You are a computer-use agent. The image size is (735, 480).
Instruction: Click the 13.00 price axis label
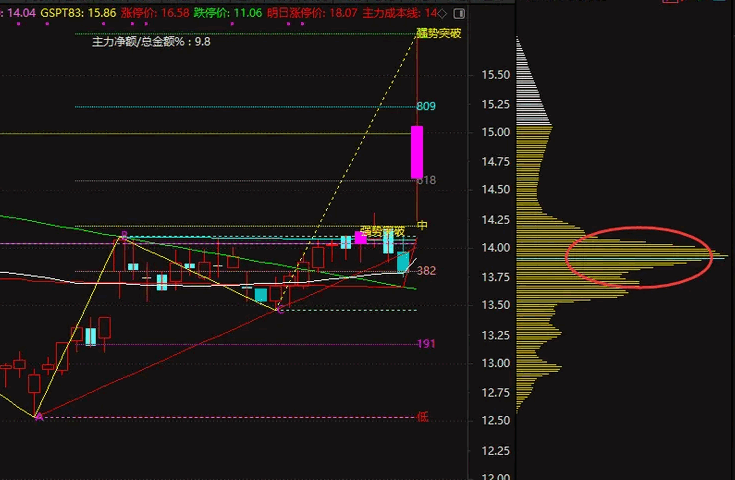tap(495, 363)
